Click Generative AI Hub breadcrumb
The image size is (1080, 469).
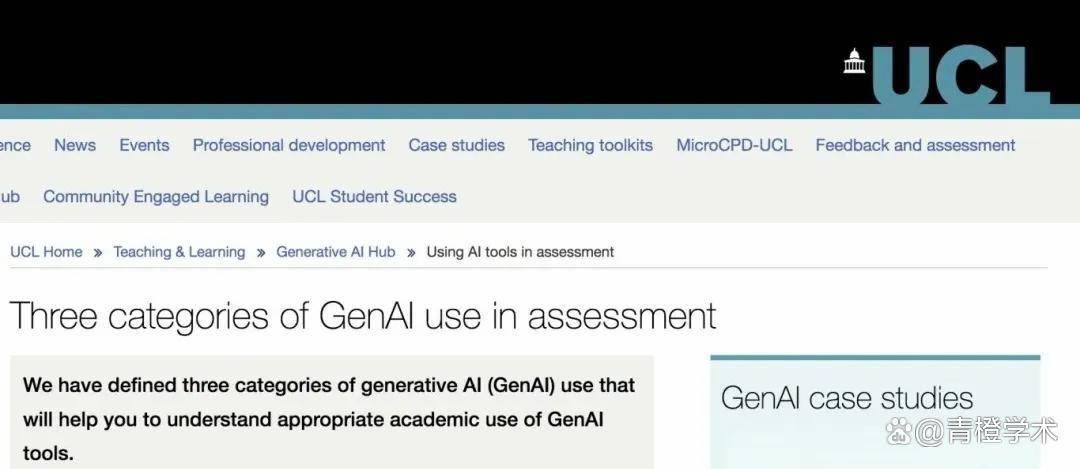click(x=336, y=252)
